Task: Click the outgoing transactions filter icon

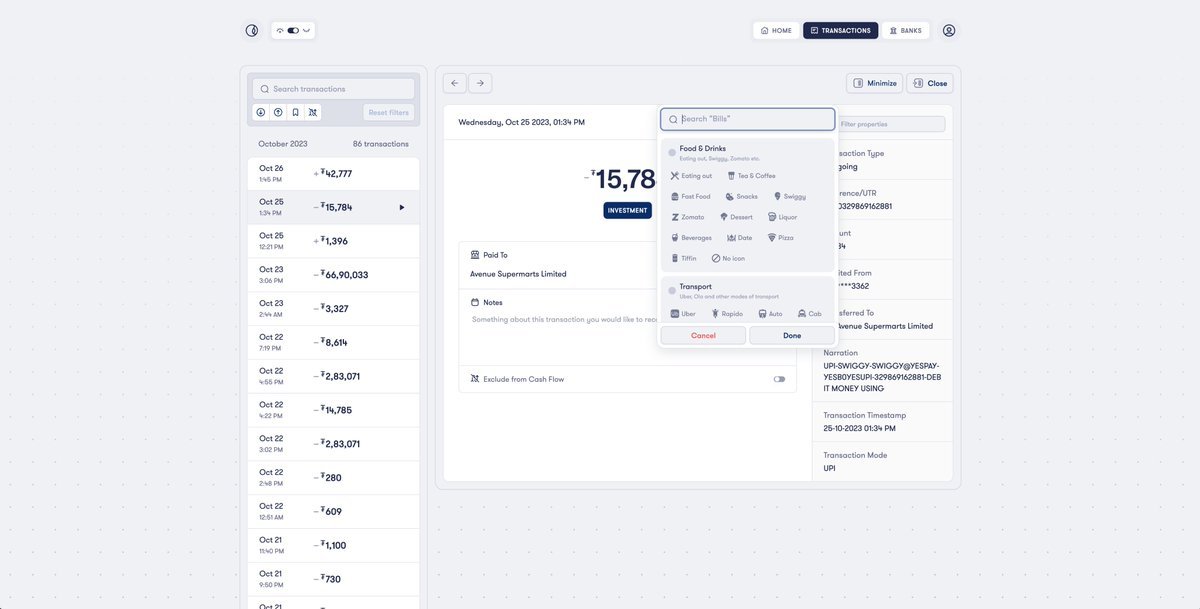Action: click(x=278, y=113)
